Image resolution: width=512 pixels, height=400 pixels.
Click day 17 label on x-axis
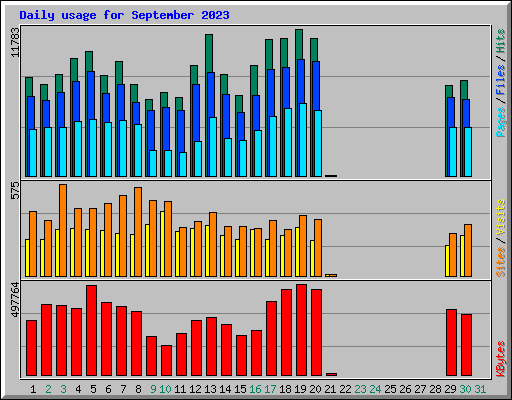[270, 389]
